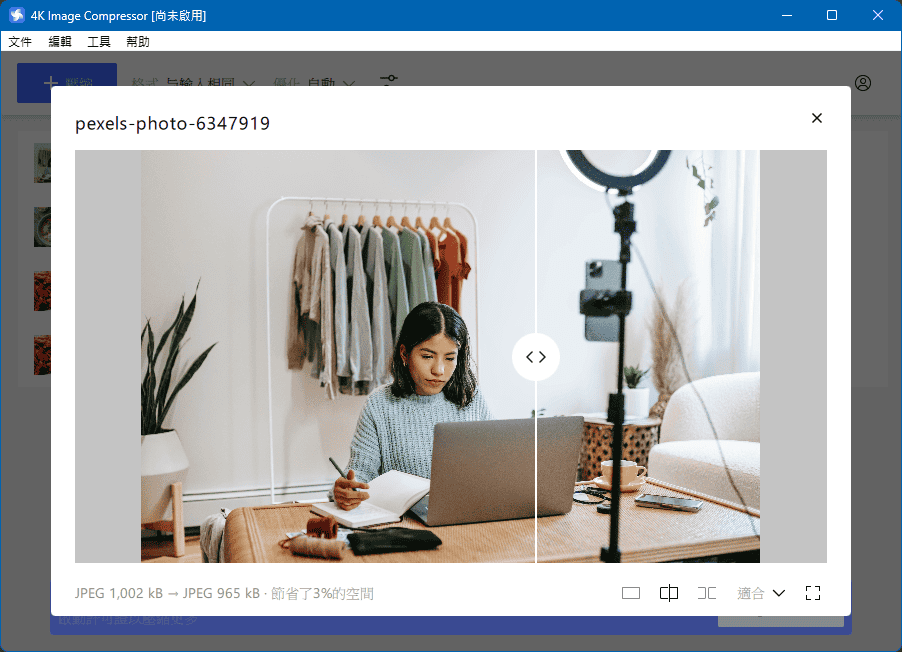The height and width of the screenshot is (652, 902).
Task: Close the image preview dialog
Action: [x=816, y=118]
